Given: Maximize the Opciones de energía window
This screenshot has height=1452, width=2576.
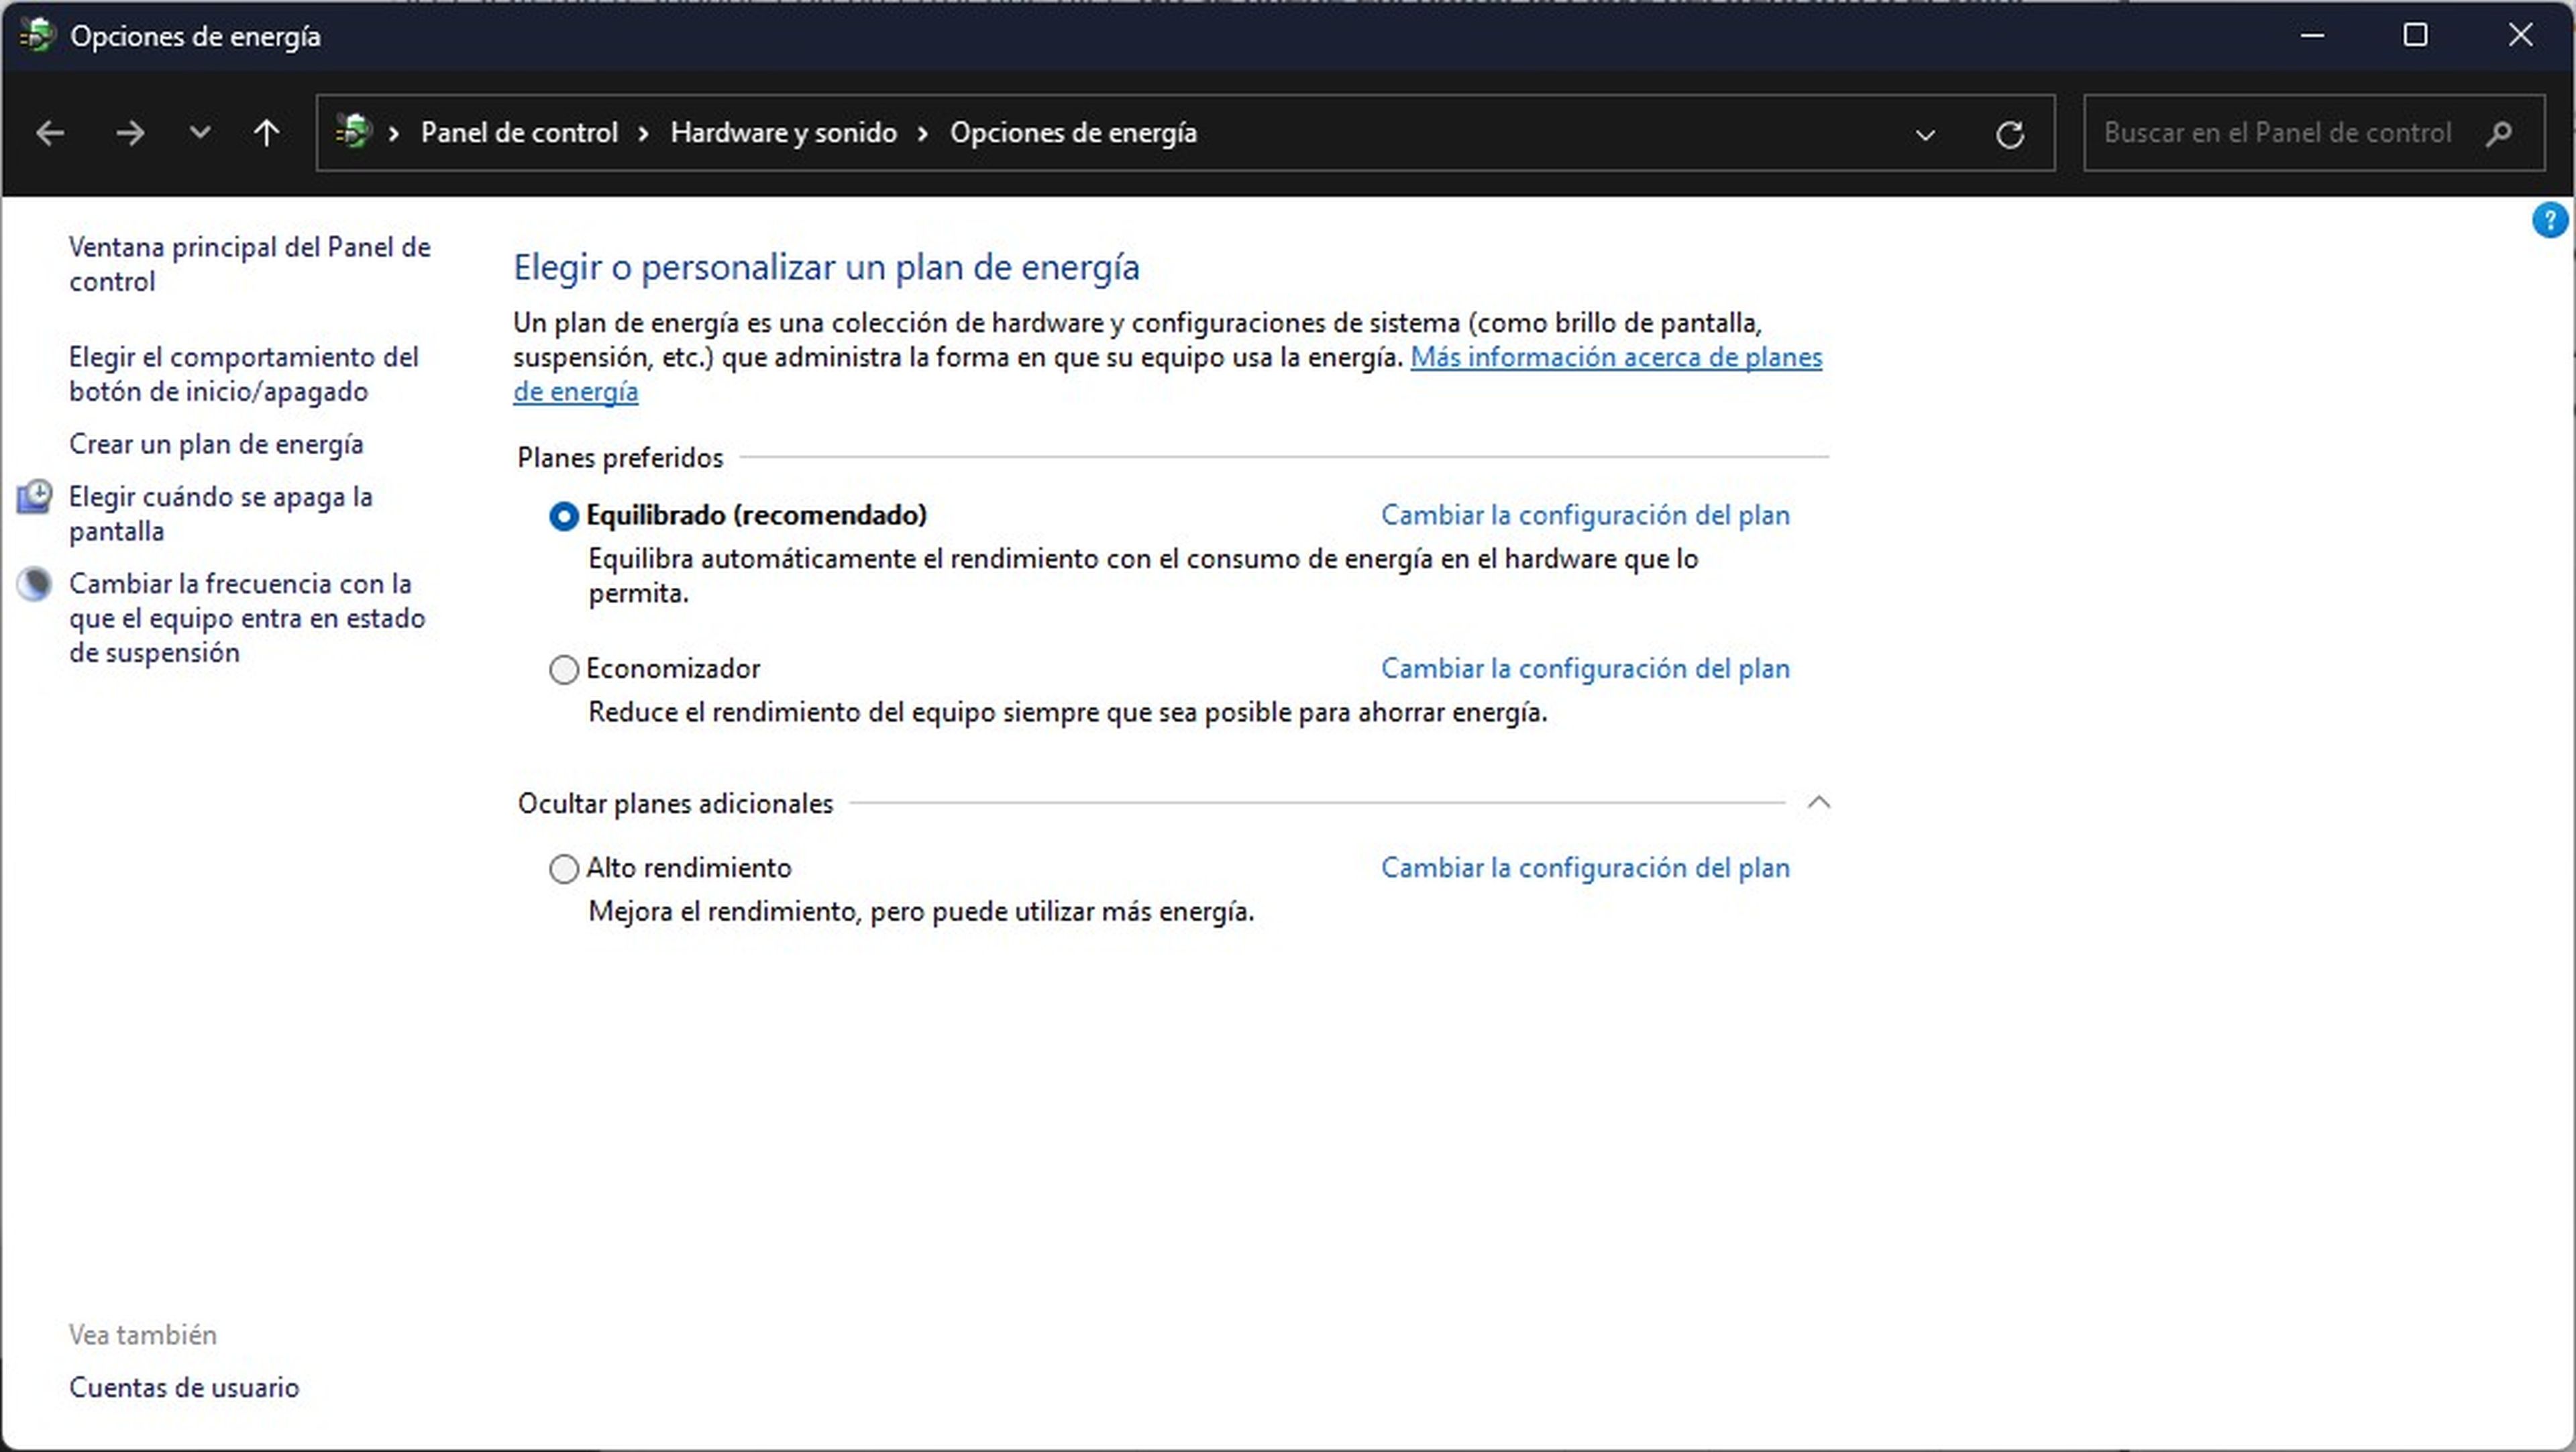Looking at the screenshot, I should coord(2416,36).
